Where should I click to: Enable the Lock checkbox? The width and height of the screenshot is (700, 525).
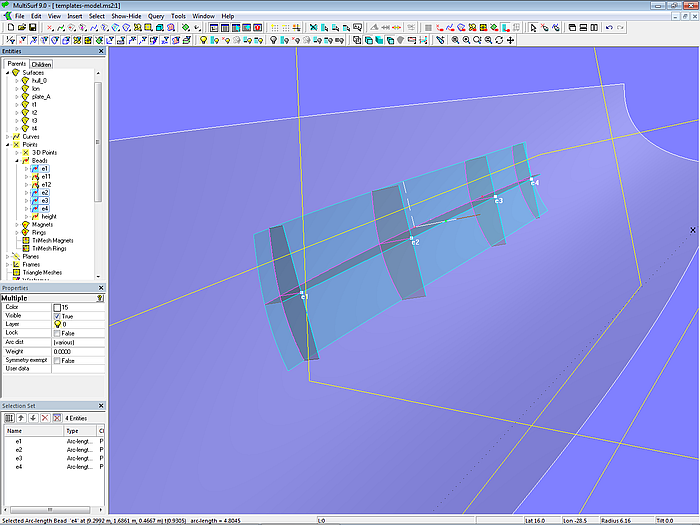[x=57, y=333]
